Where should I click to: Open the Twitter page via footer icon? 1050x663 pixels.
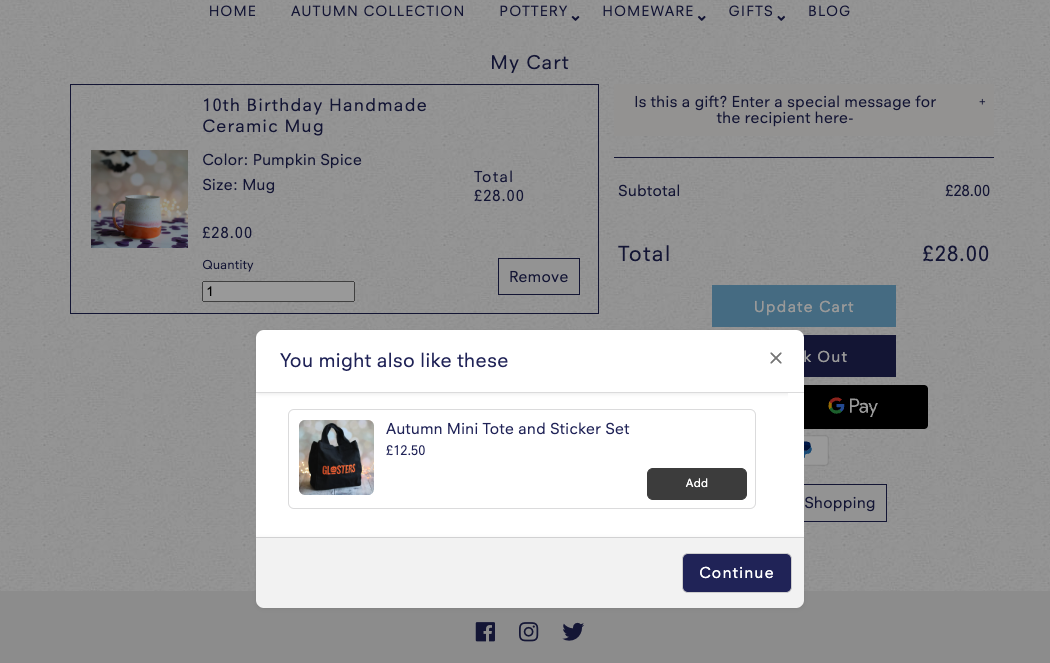pos(573,631)
